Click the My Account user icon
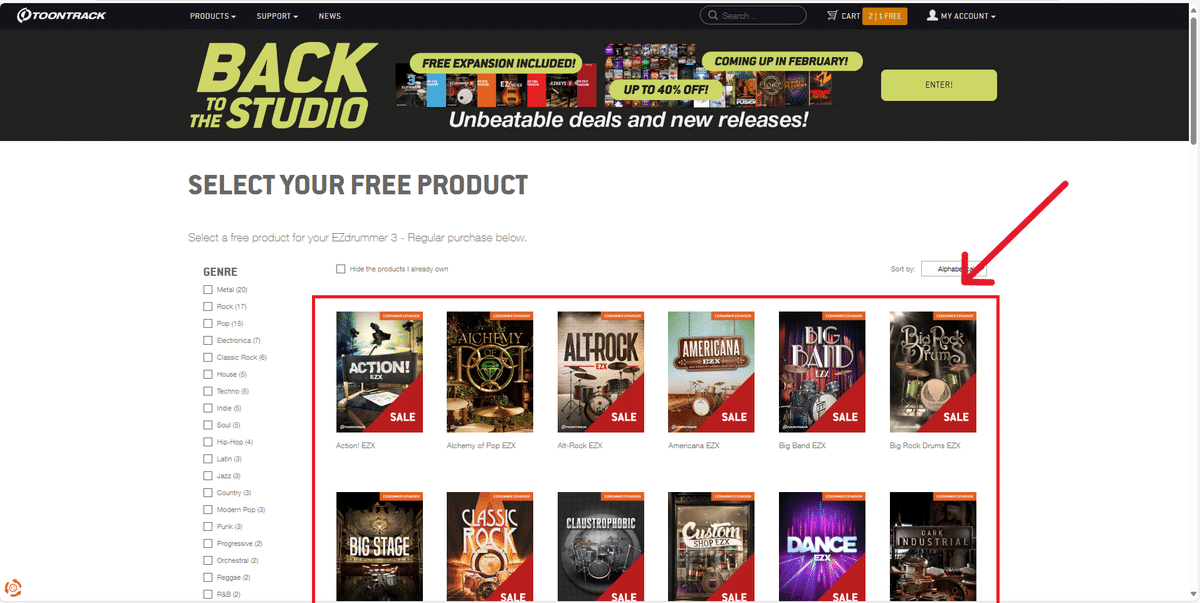The image size is (1200, 603). point(932,16)
